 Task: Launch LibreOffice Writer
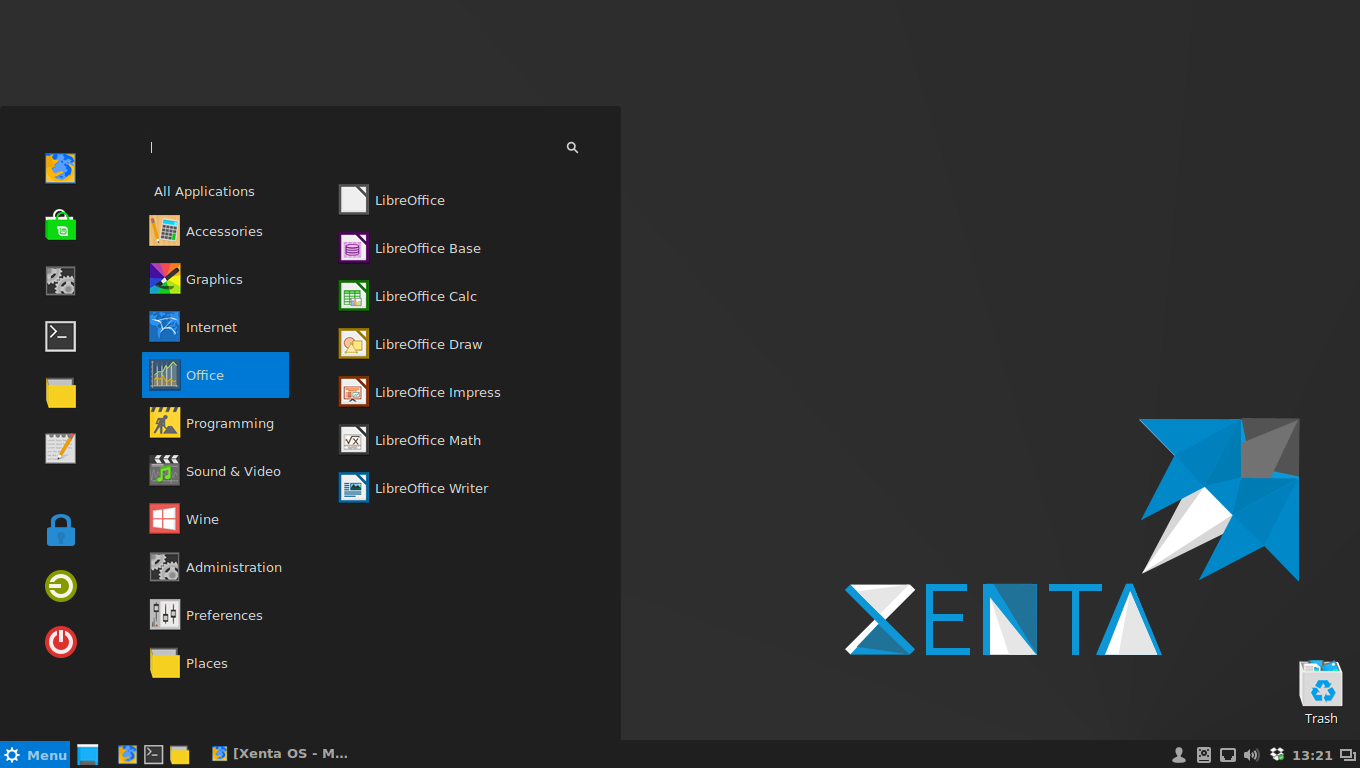[432, 488]
